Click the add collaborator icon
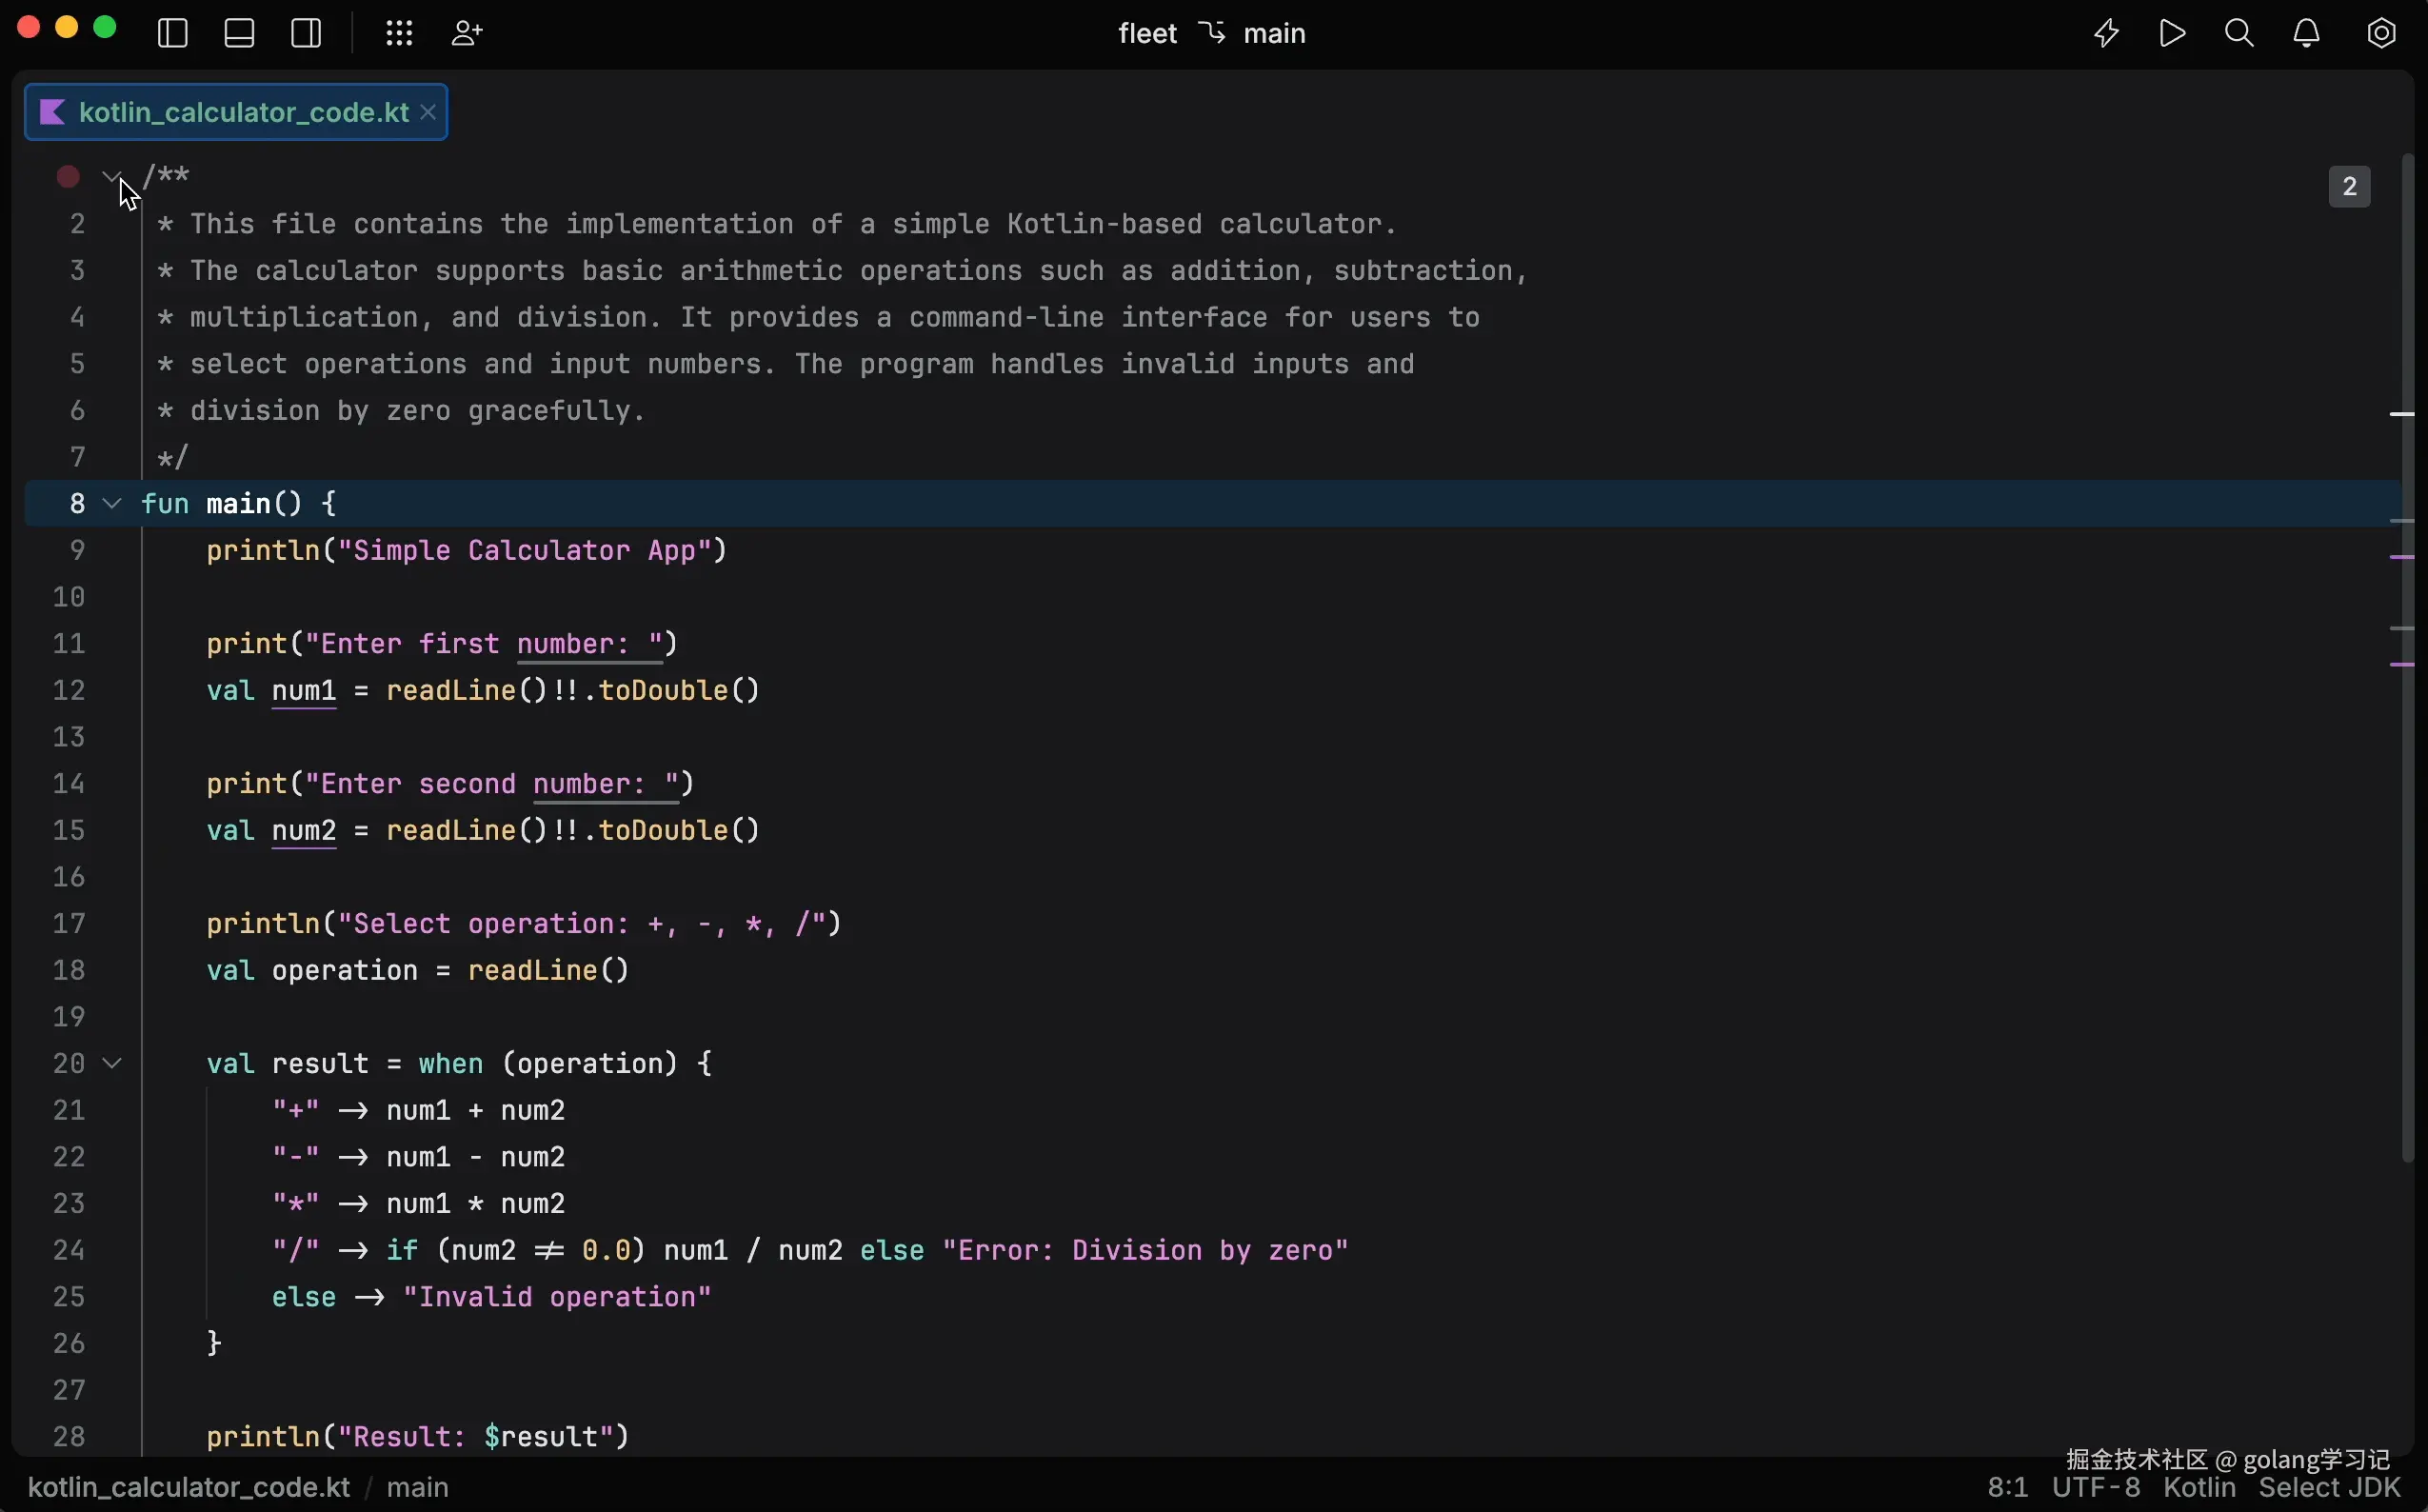Screen dimensions: 2428x1512 (466, 33)
